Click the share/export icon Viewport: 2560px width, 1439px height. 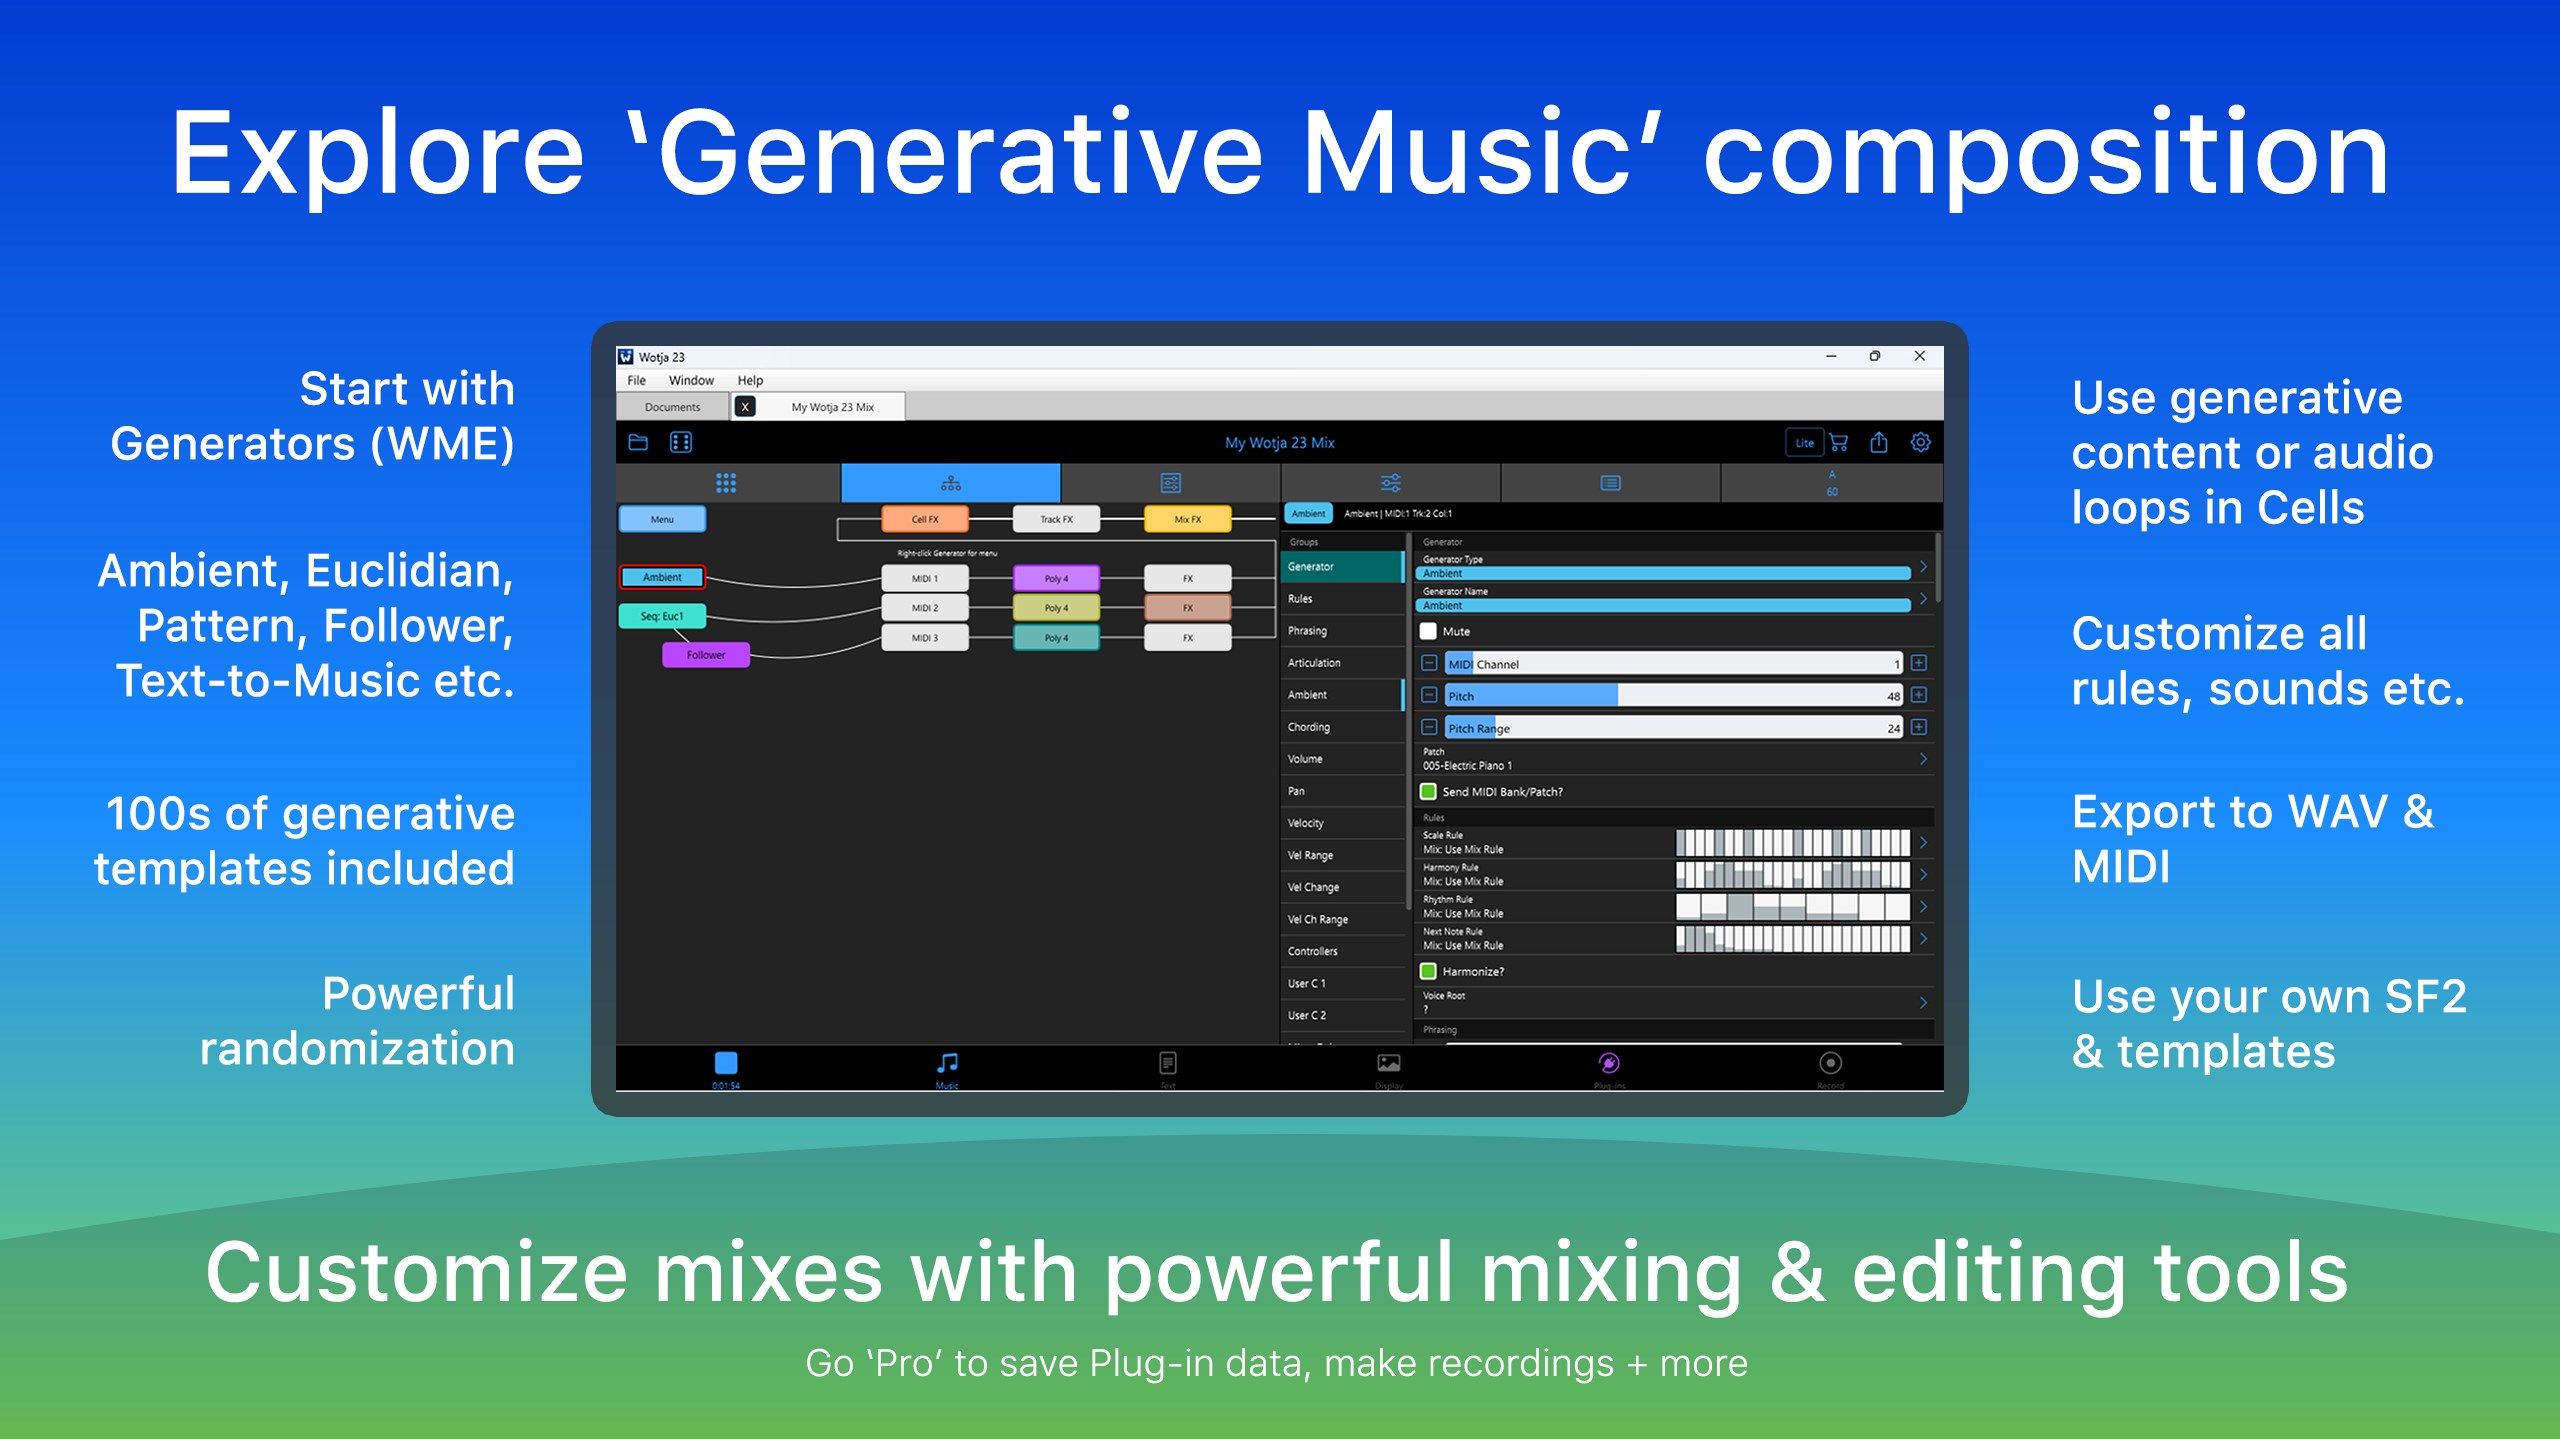pos(1879,442)
